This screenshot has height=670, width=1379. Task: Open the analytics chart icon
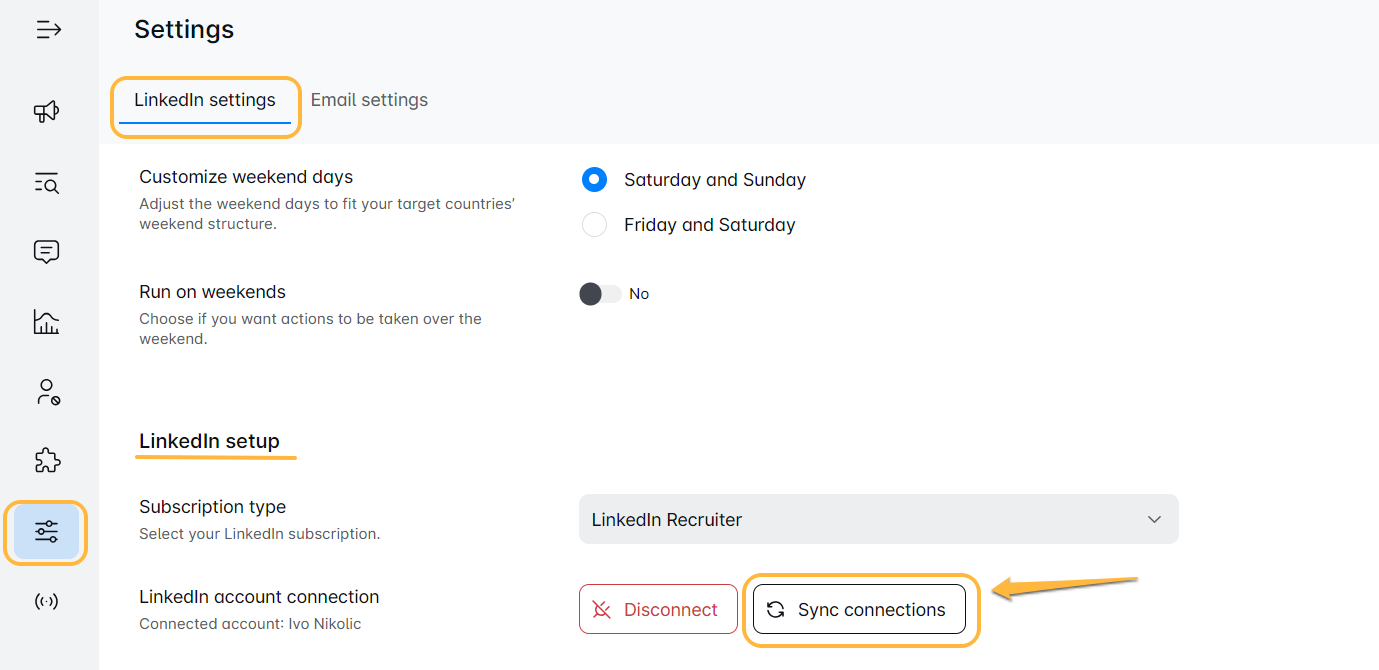coord(47,322)
